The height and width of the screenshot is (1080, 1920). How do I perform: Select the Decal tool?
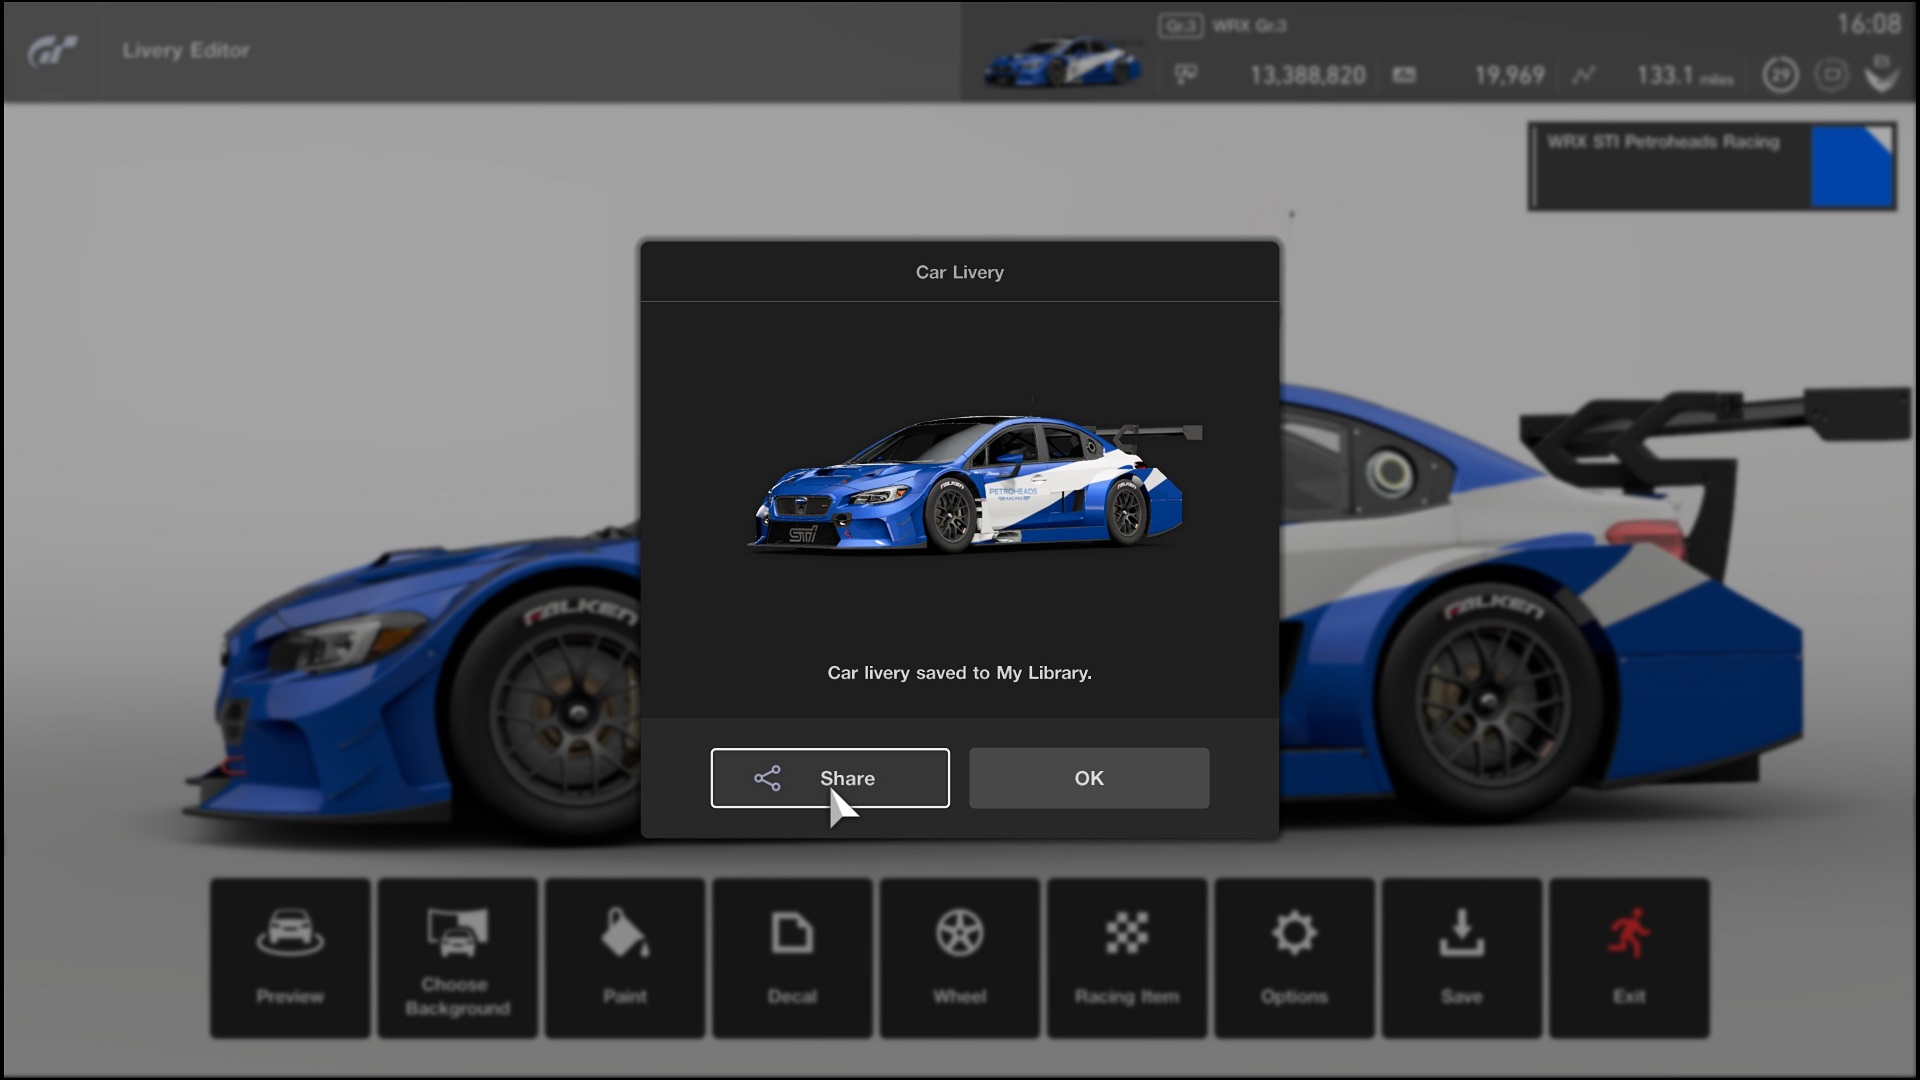(x=792, y=957)
